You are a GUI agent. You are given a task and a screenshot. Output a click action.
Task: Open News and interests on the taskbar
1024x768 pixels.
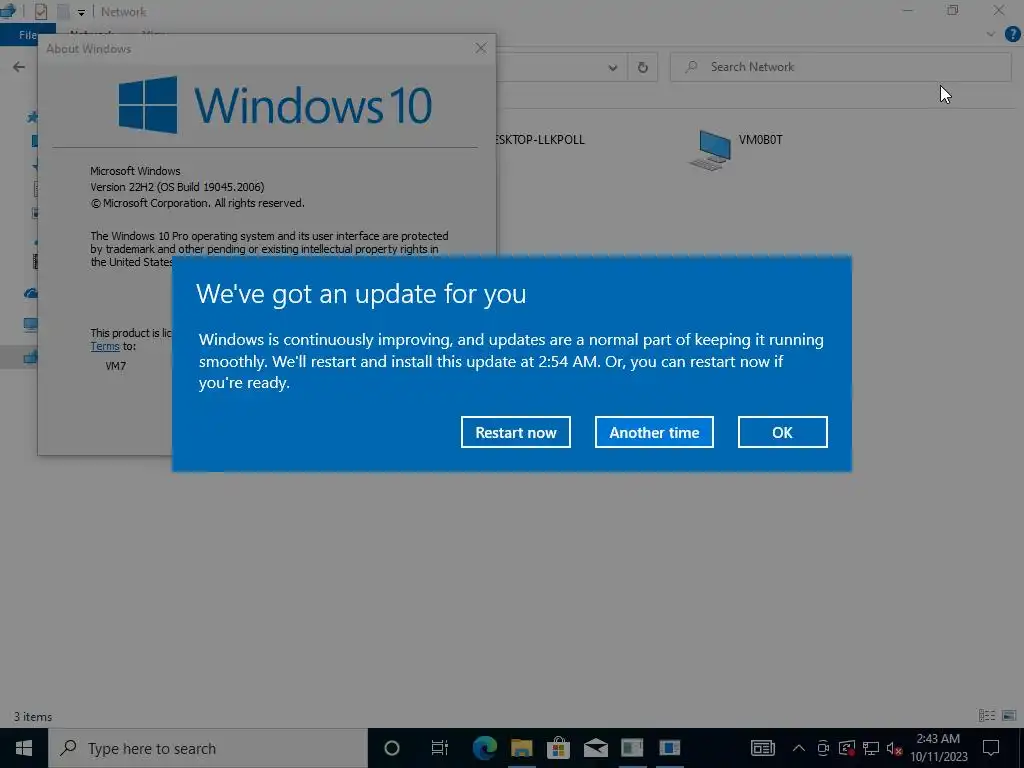click(762, 748)
